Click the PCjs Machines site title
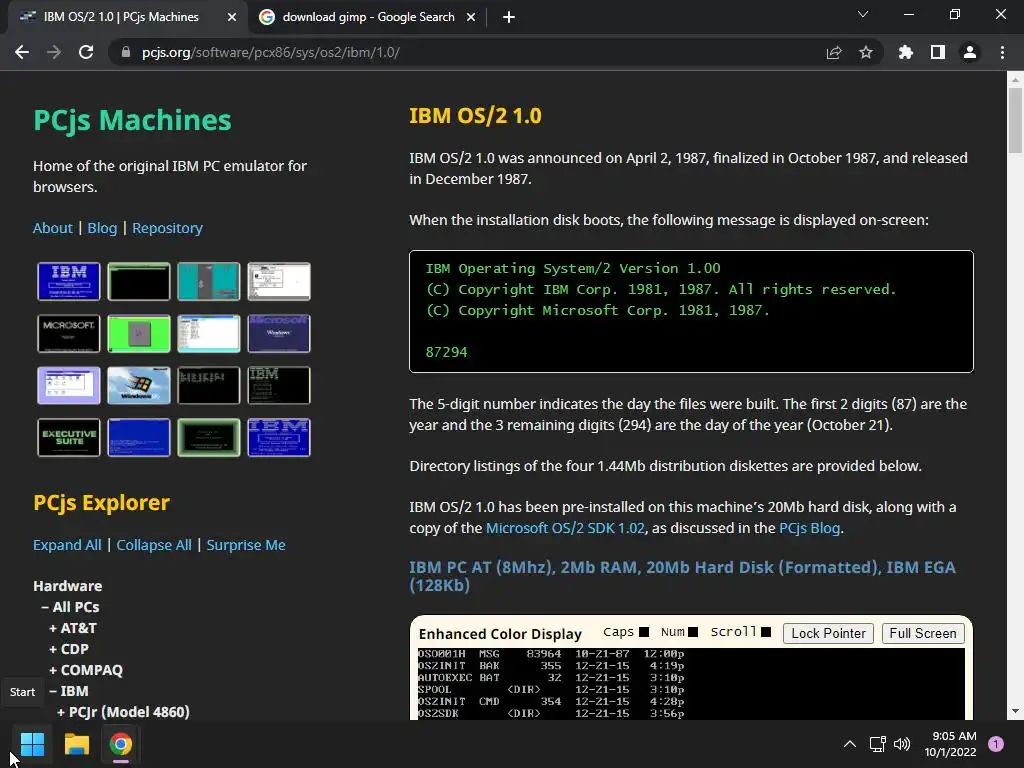 pos(133,120)
